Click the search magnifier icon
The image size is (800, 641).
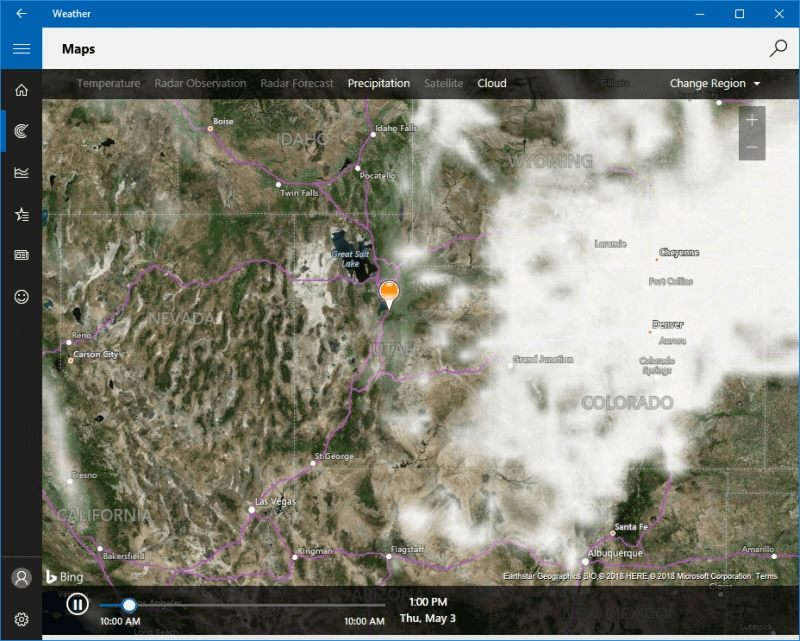778,48
